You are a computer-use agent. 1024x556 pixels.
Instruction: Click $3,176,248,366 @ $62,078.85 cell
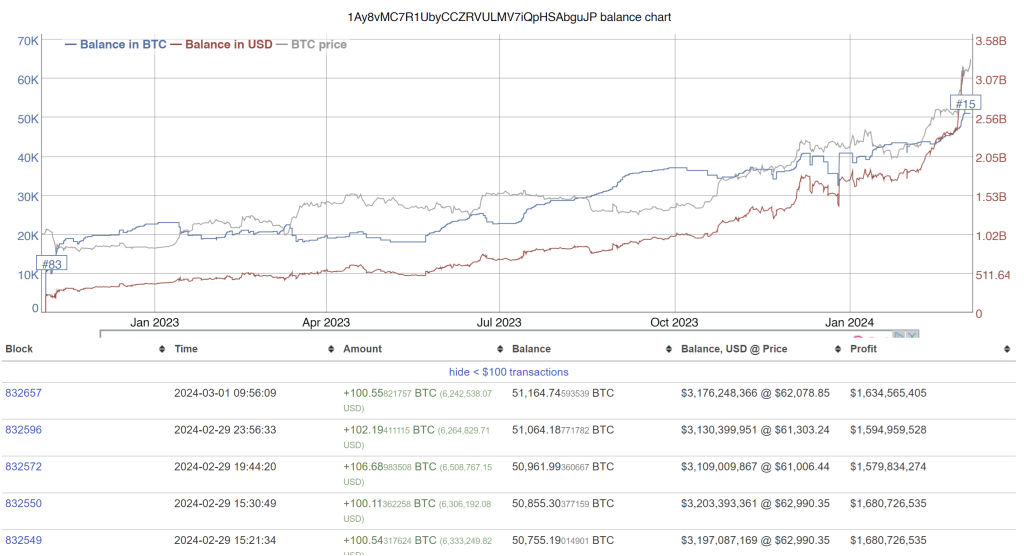pos(756,393)
